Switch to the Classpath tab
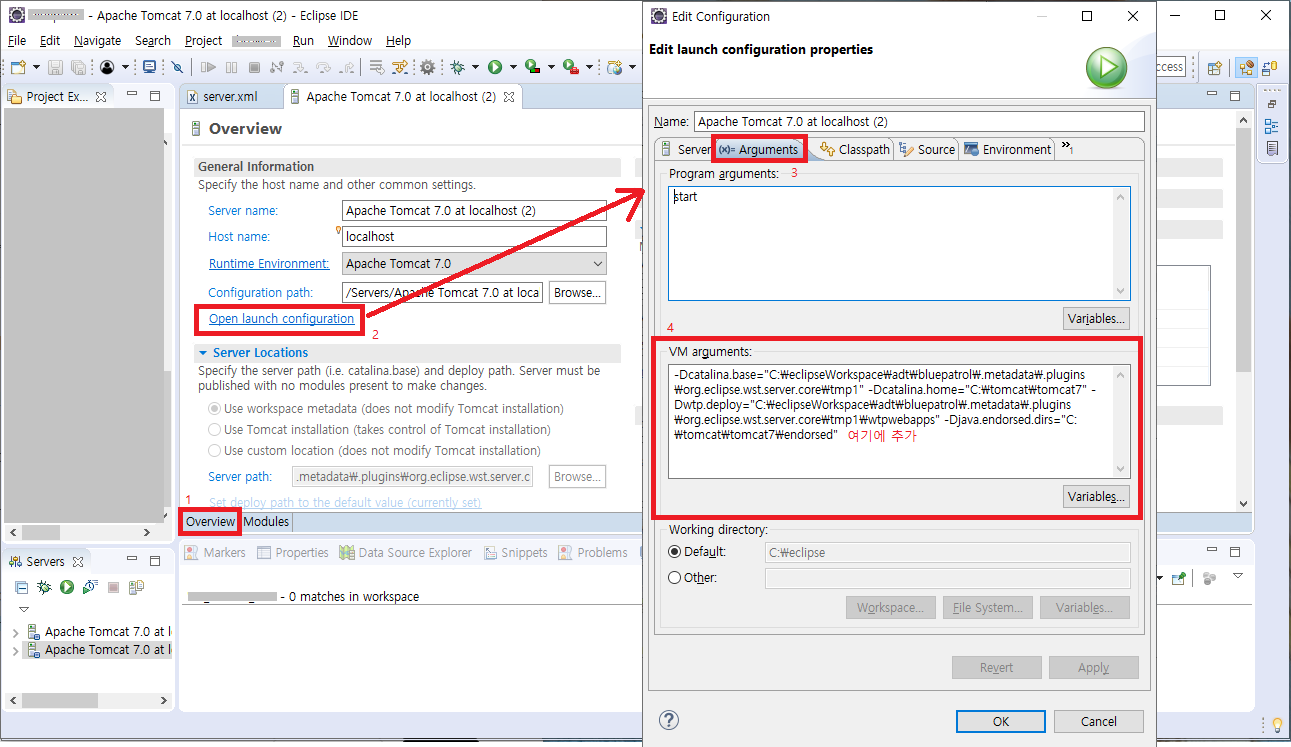1291x747 pixels. (855, 149)
